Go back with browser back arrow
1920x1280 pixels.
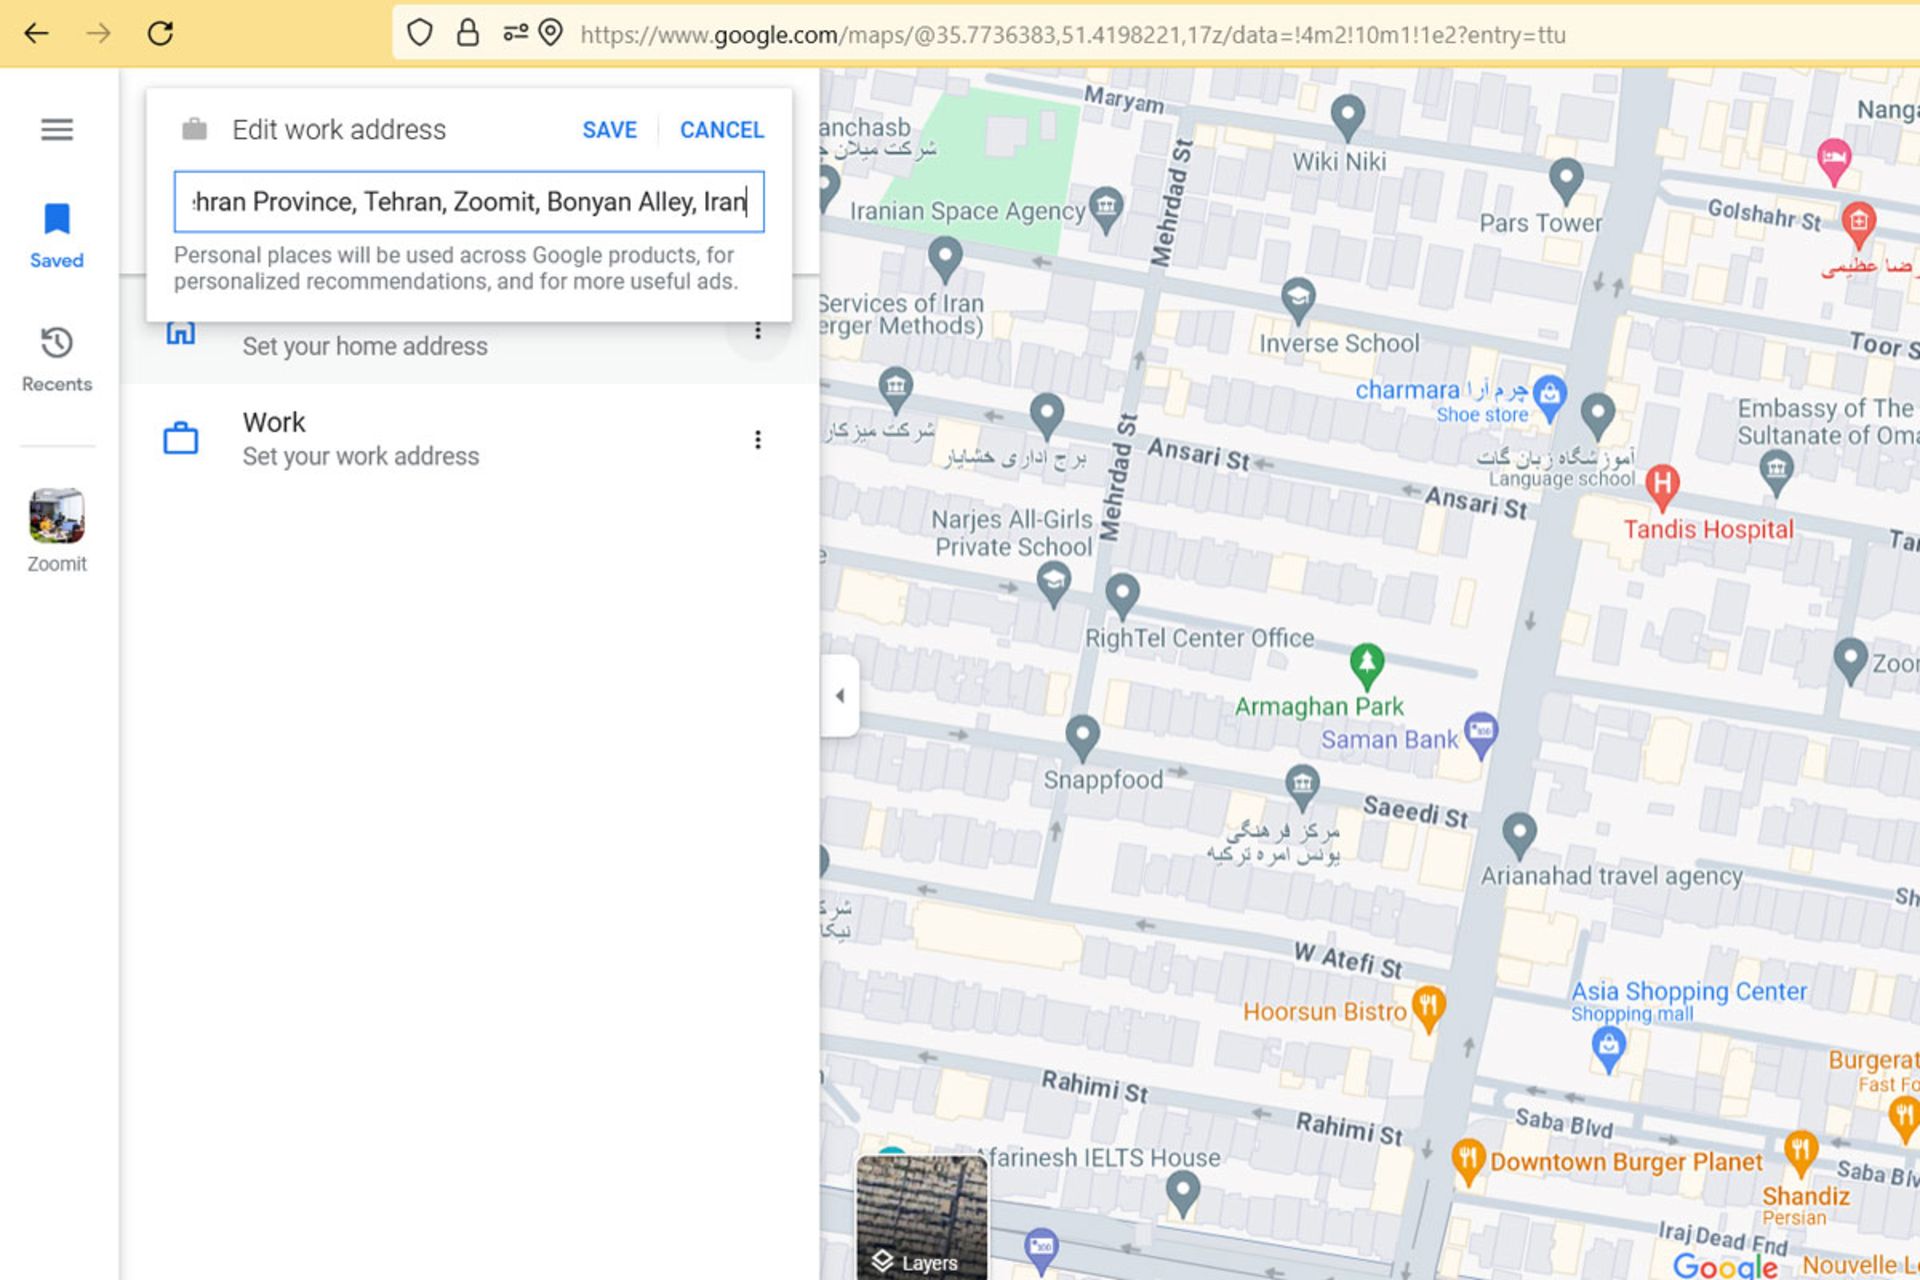tap(37, 33)
